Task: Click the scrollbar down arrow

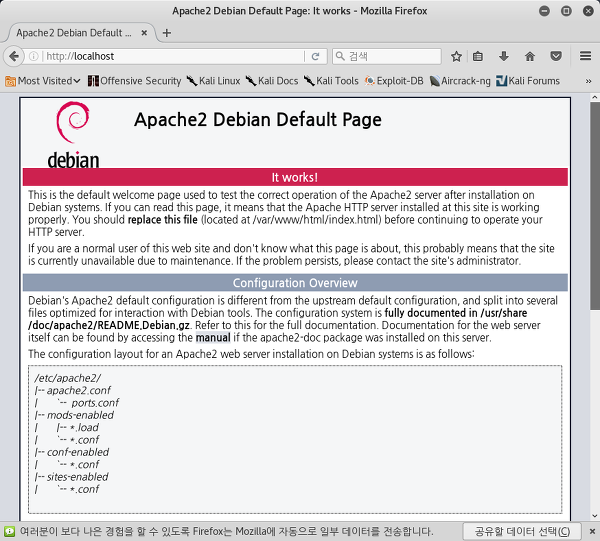Action: point(595,516)
